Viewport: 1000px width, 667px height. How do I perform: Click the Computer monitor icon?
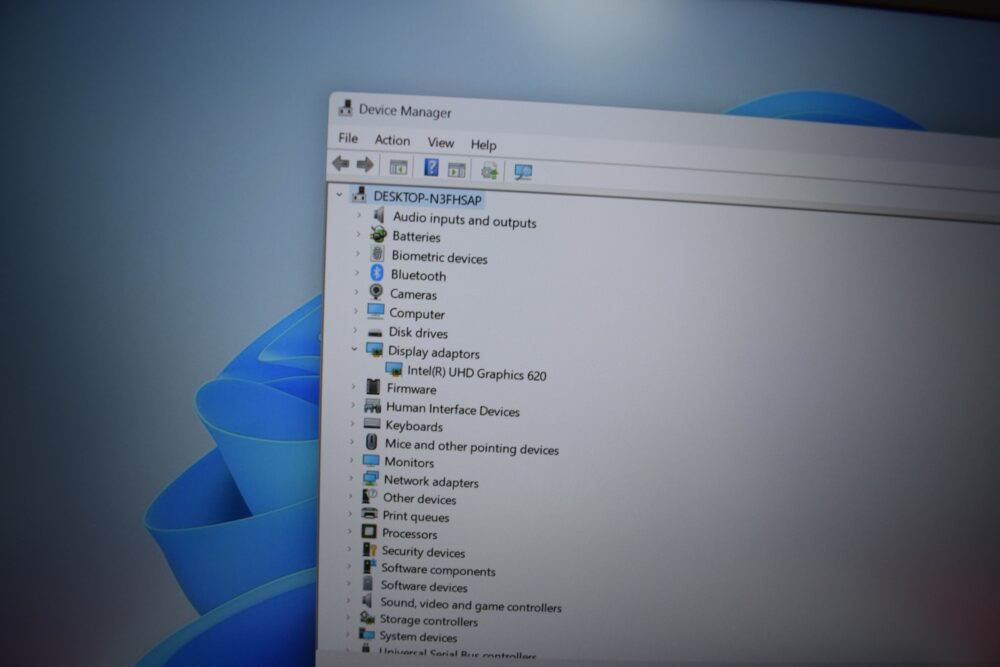click(376, 311)
